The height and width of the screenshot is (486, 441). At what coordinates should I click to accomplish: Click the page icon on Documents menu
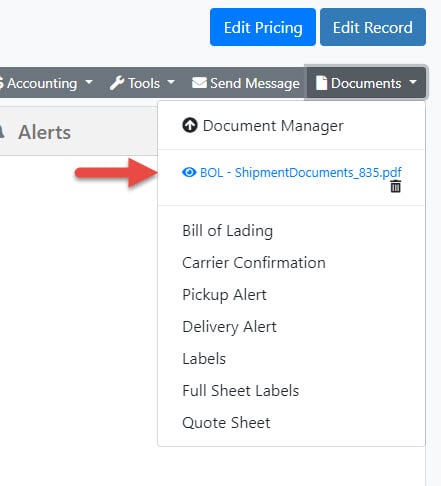point(321,83)
